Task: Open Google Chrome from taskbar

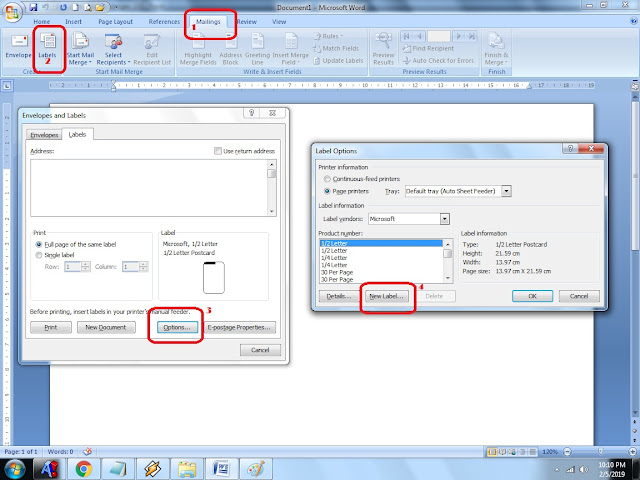Action: pyautogui.click(x=84, y=469)
